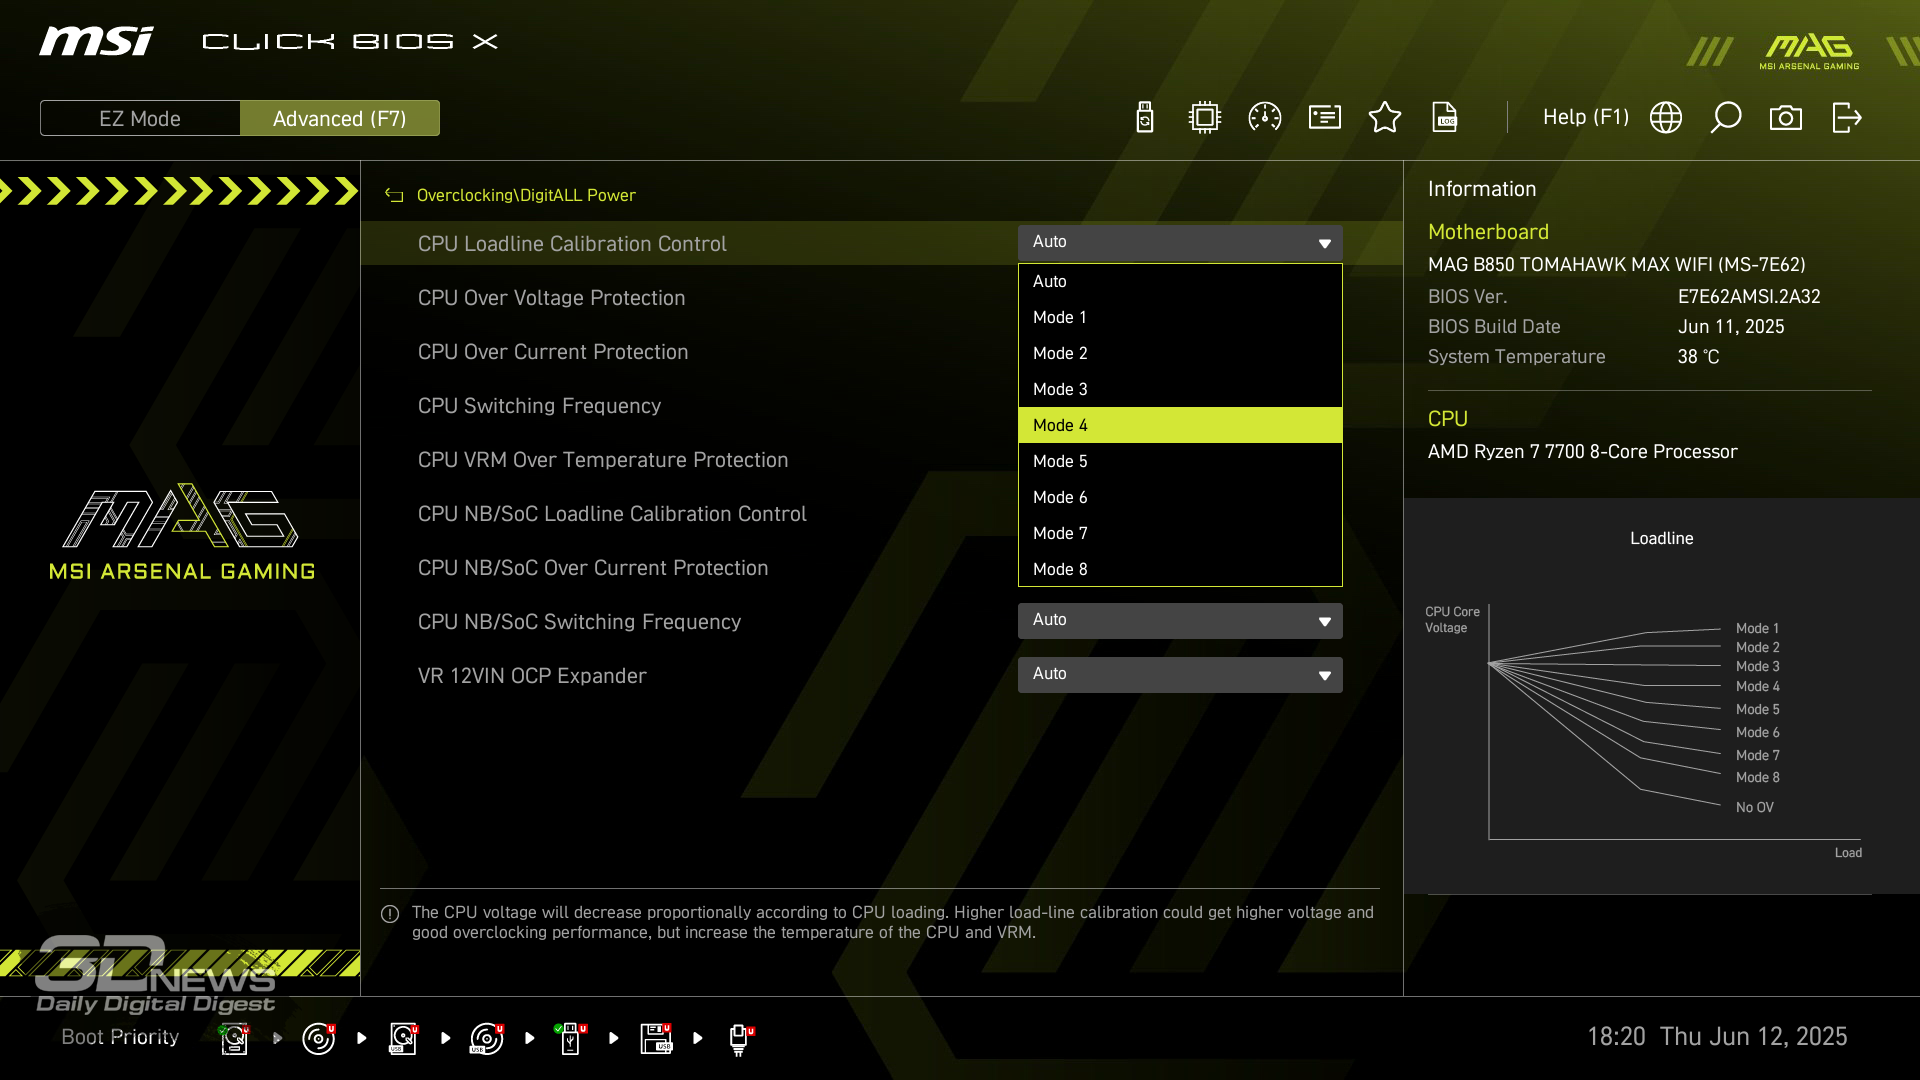Select CPU NB/SoC Over Current Protection
The height and width of the screenshot is (1080, 1920).
(x=593, y=568)
